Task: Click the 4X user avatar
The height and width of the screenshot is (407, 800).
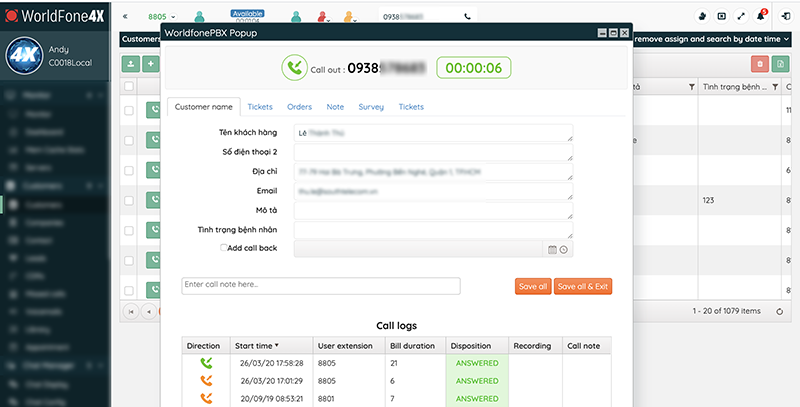Action: coord(24,56)
